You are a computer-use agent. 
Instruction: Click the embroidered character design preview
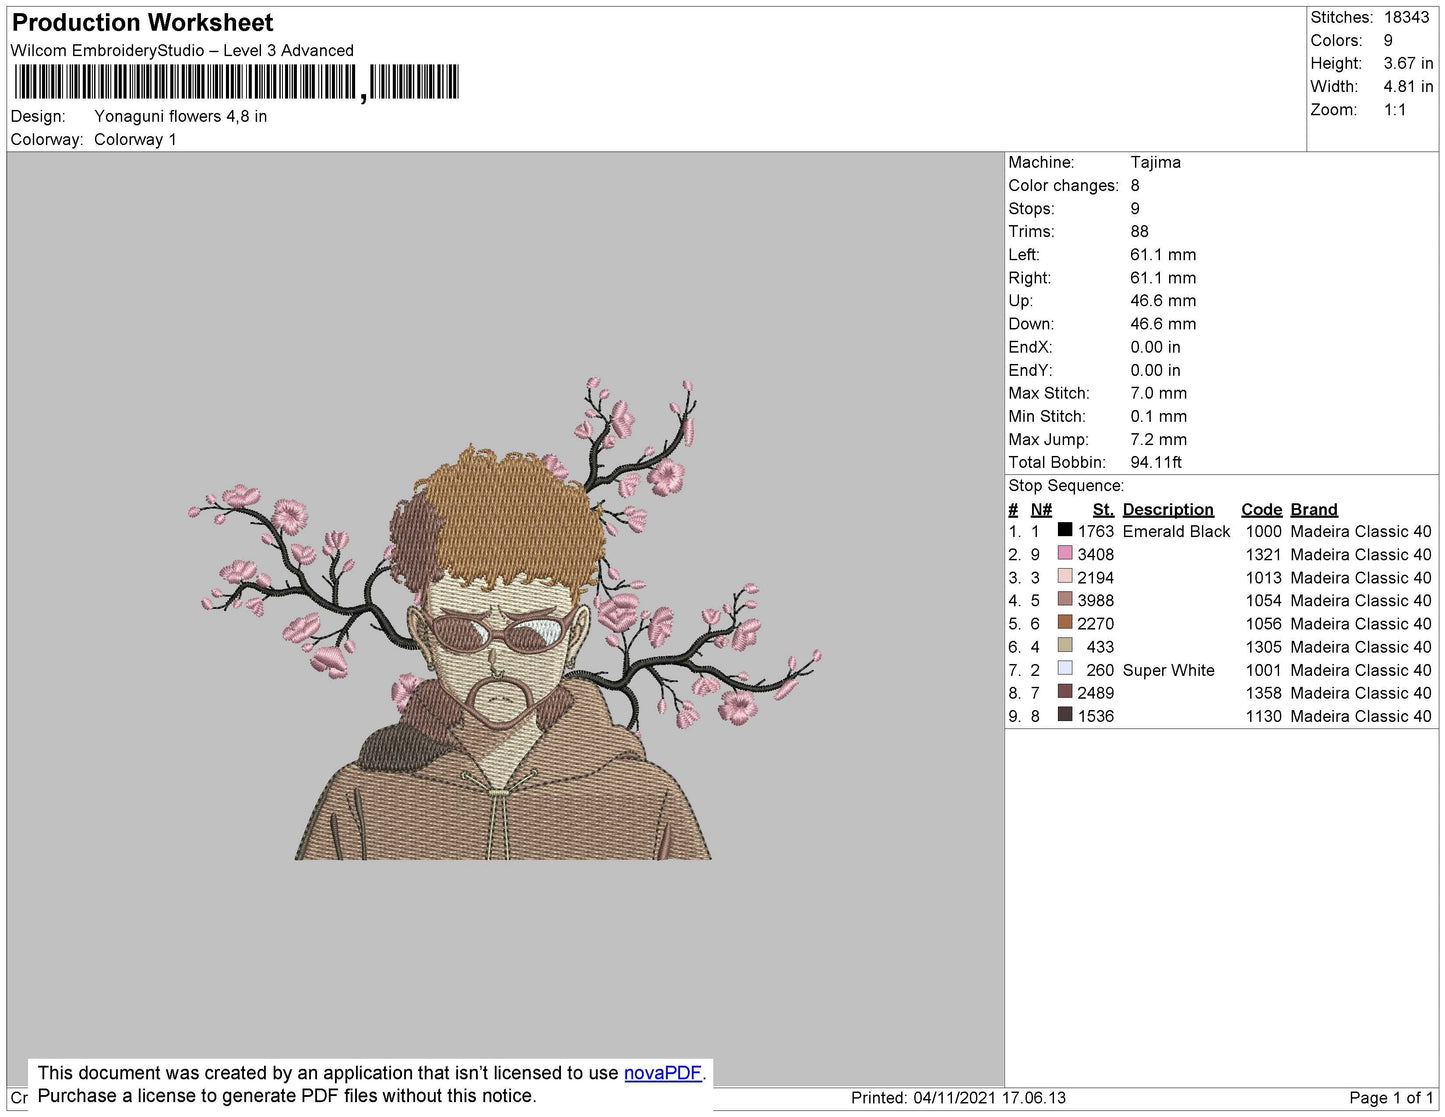pyautogui.click(x=505, y=618)
